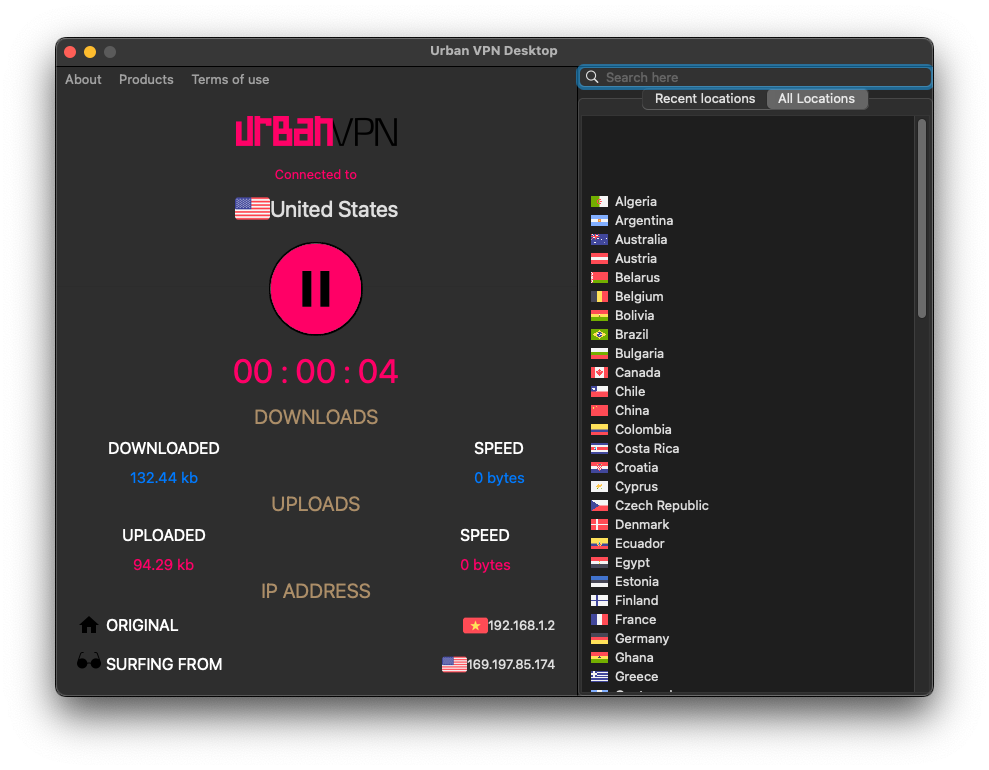Click the Canada flag icon

(x=599, y=373)
